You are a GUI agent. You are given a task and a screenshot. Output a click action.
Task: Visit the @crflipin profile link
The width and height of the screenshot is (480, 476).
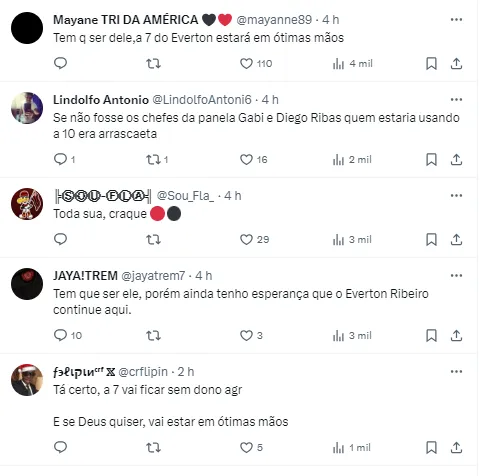[143, 372]
